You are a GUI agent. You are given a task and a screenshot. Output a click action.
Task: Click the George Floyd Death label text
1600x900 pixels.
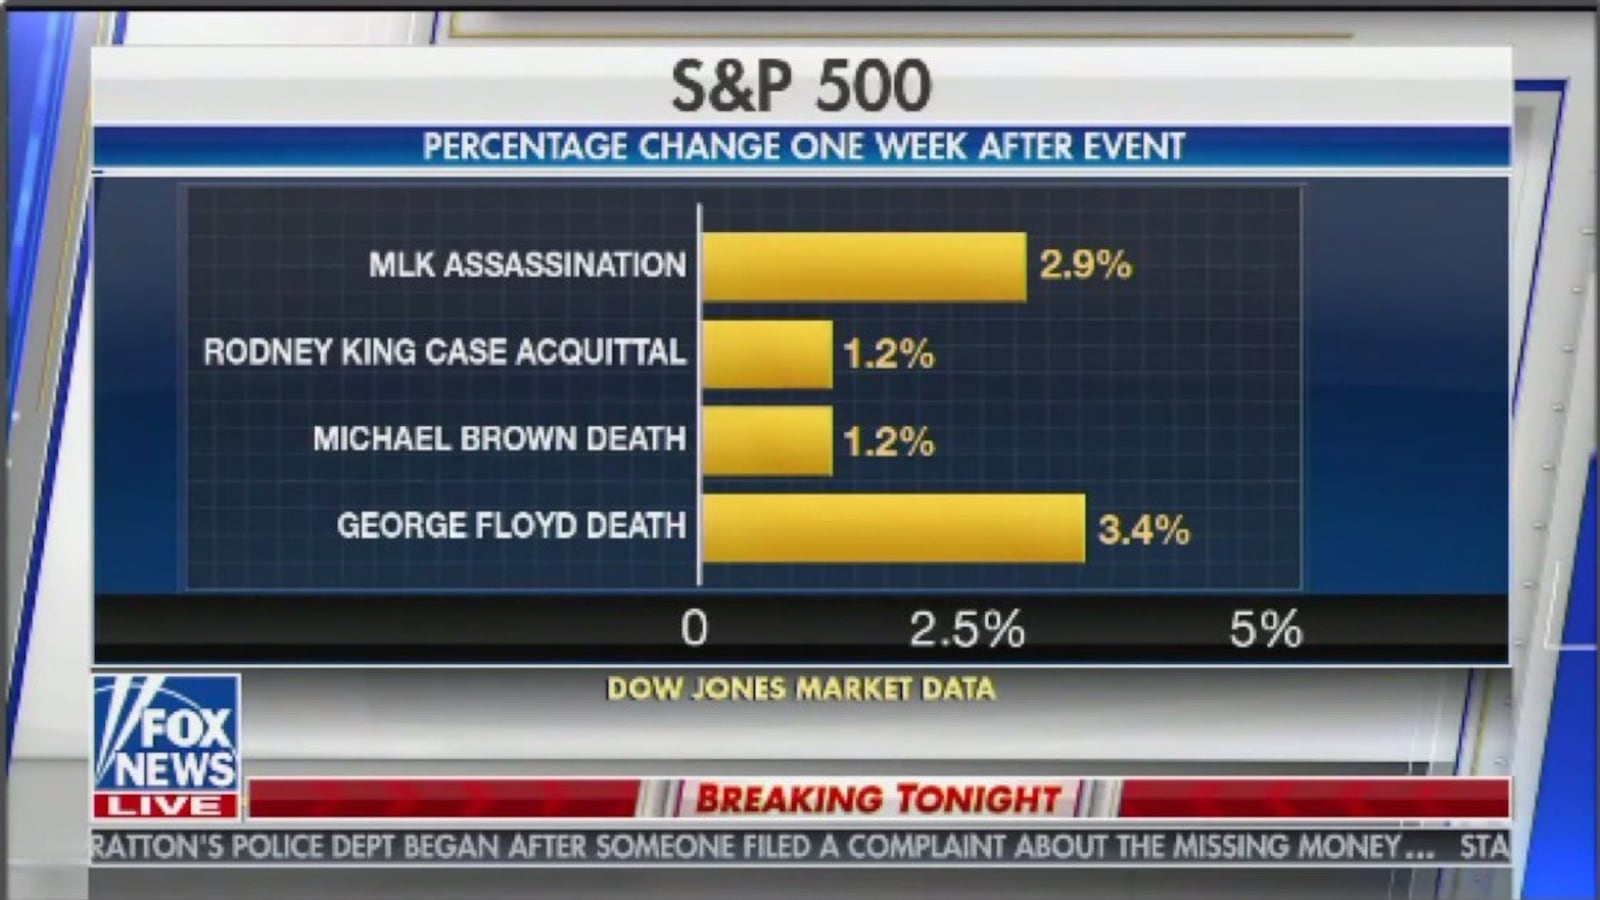[x=511, y=526]
